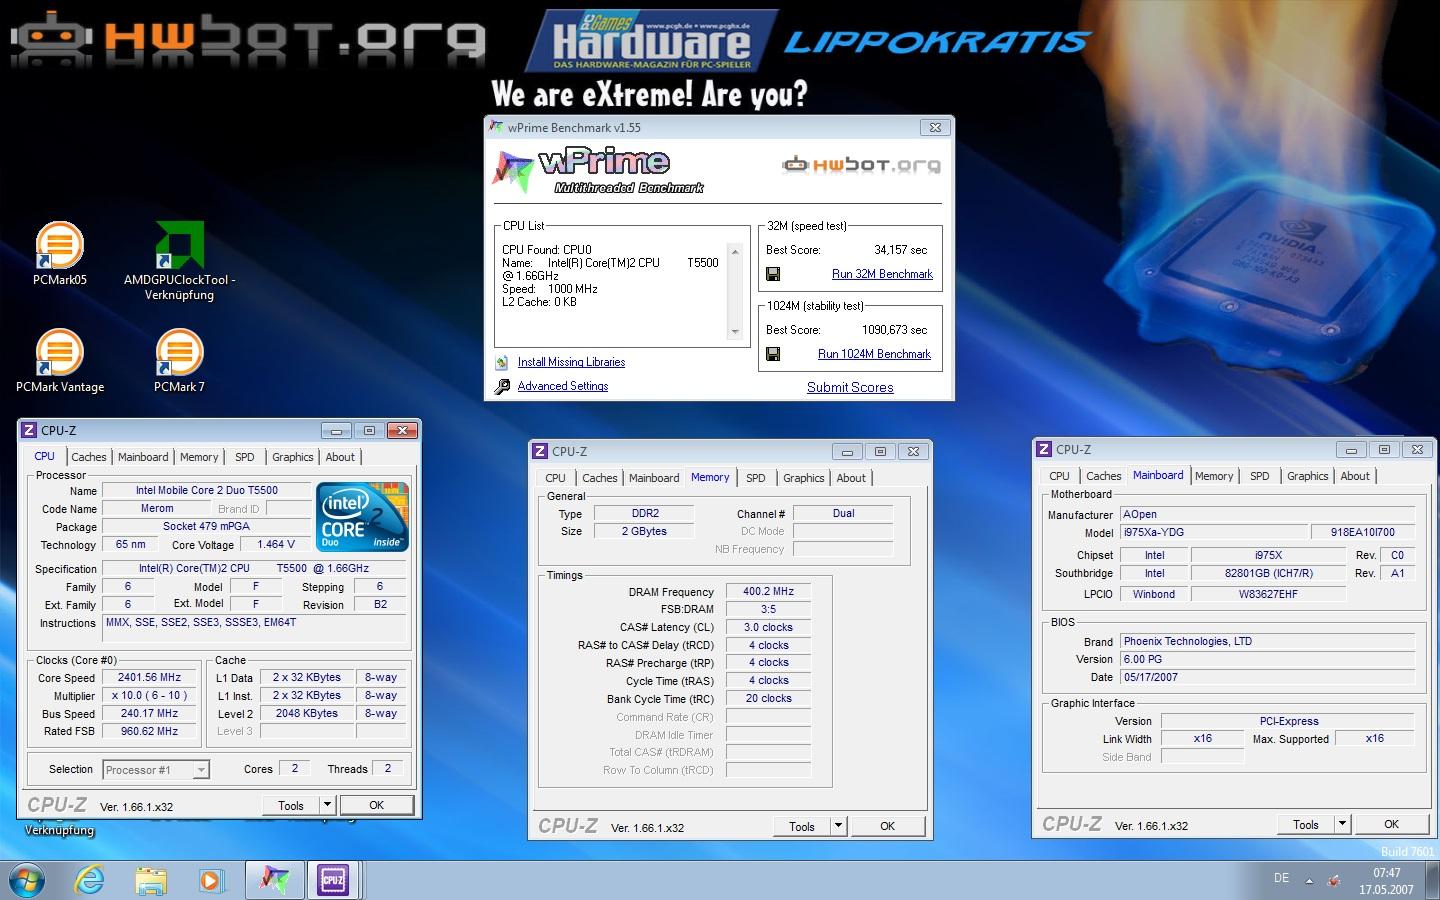This screenshot has height=900, width=1440.
Task: Open Mainboard tab in CPU-Z CPU window
Action: pyautogui.click(x=143, y=457)
